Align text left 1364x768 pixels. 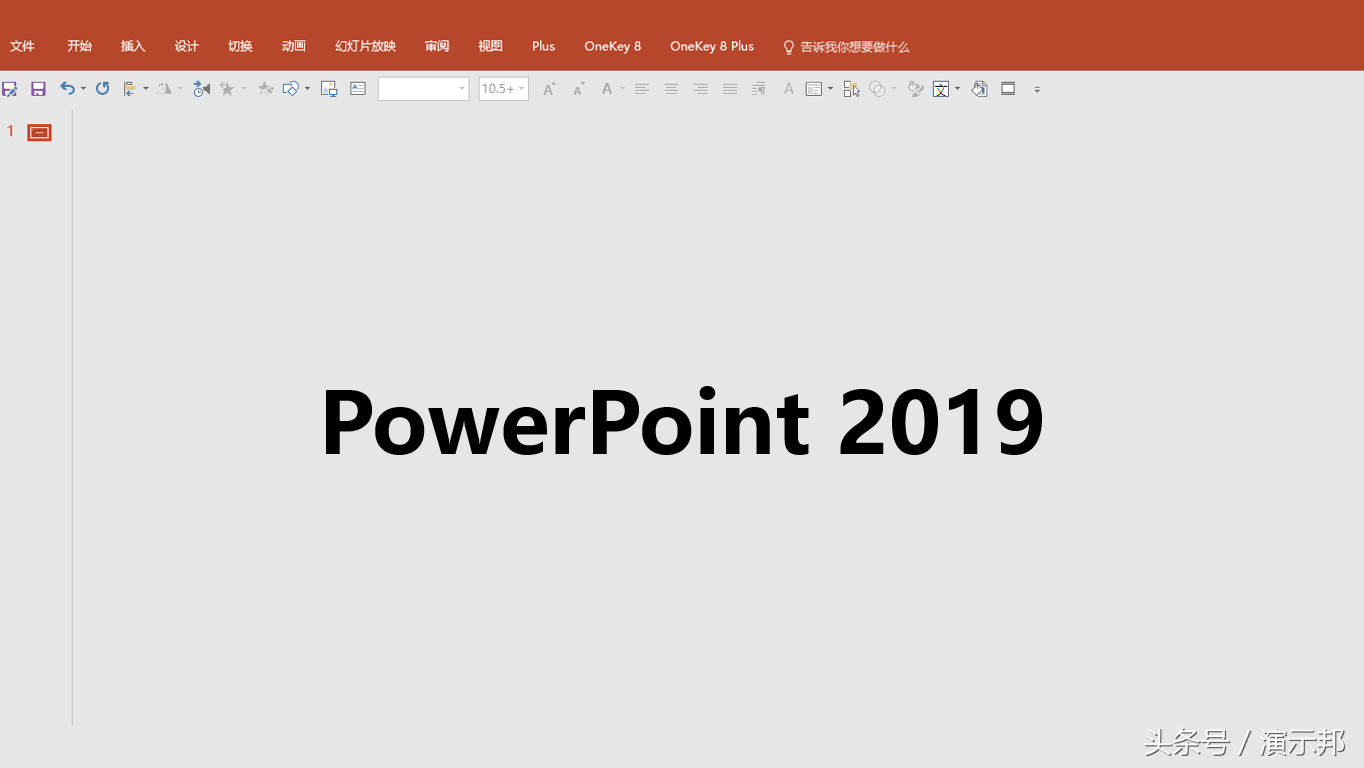642,89
